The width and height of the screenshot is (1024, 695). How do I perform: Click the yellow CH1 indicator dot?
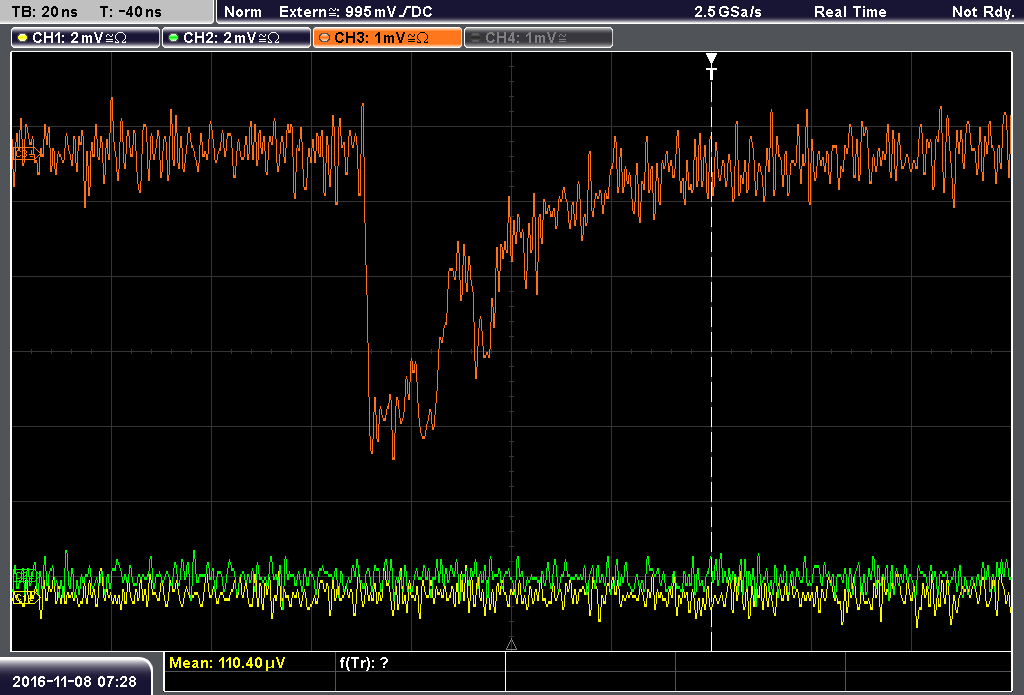tap(23, 38)
